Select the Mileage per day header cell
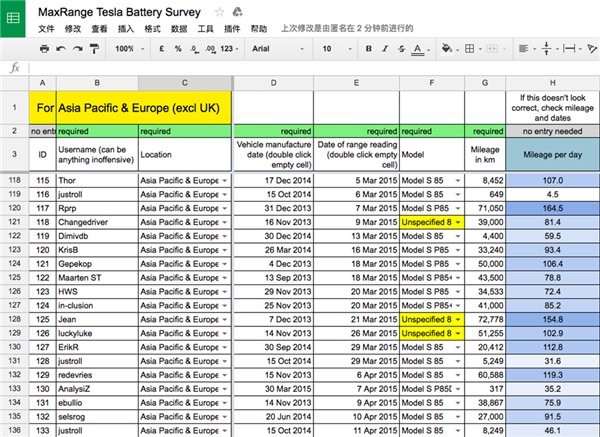 pos(553,155)
